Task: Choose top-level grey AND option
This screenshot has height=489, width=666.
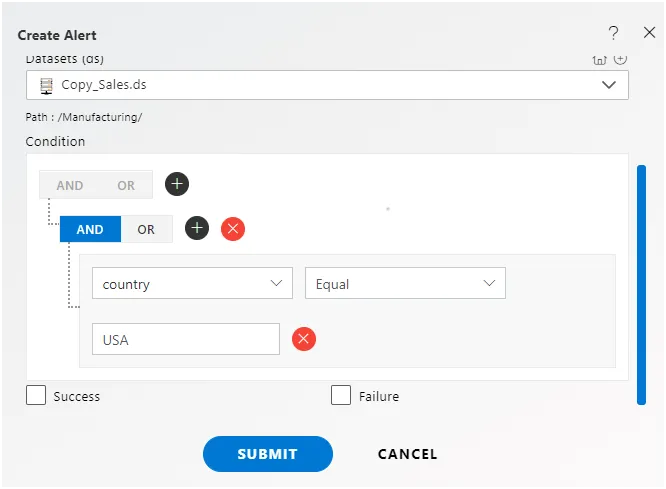Action: (70, 185)
